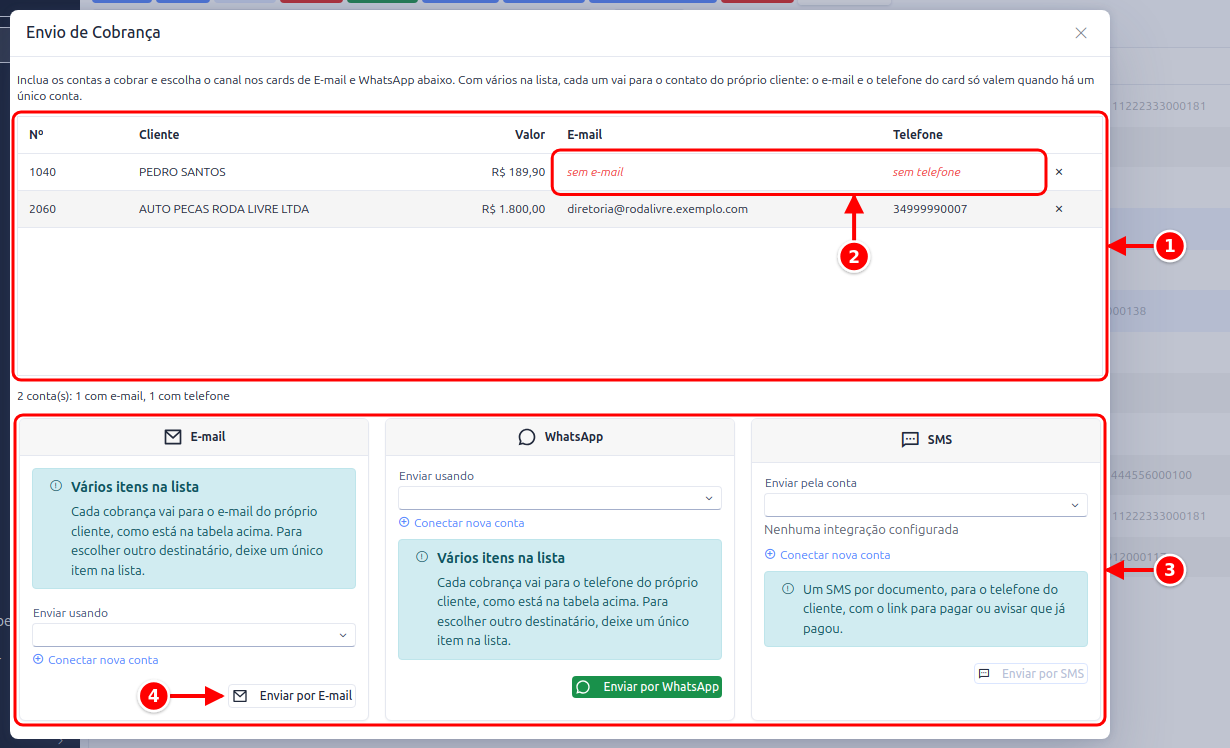Open E-mail 'Enviar usando' dropdown
Image resolution: width=1230 pixels, height=748 pixels.
tap(194, 635)
